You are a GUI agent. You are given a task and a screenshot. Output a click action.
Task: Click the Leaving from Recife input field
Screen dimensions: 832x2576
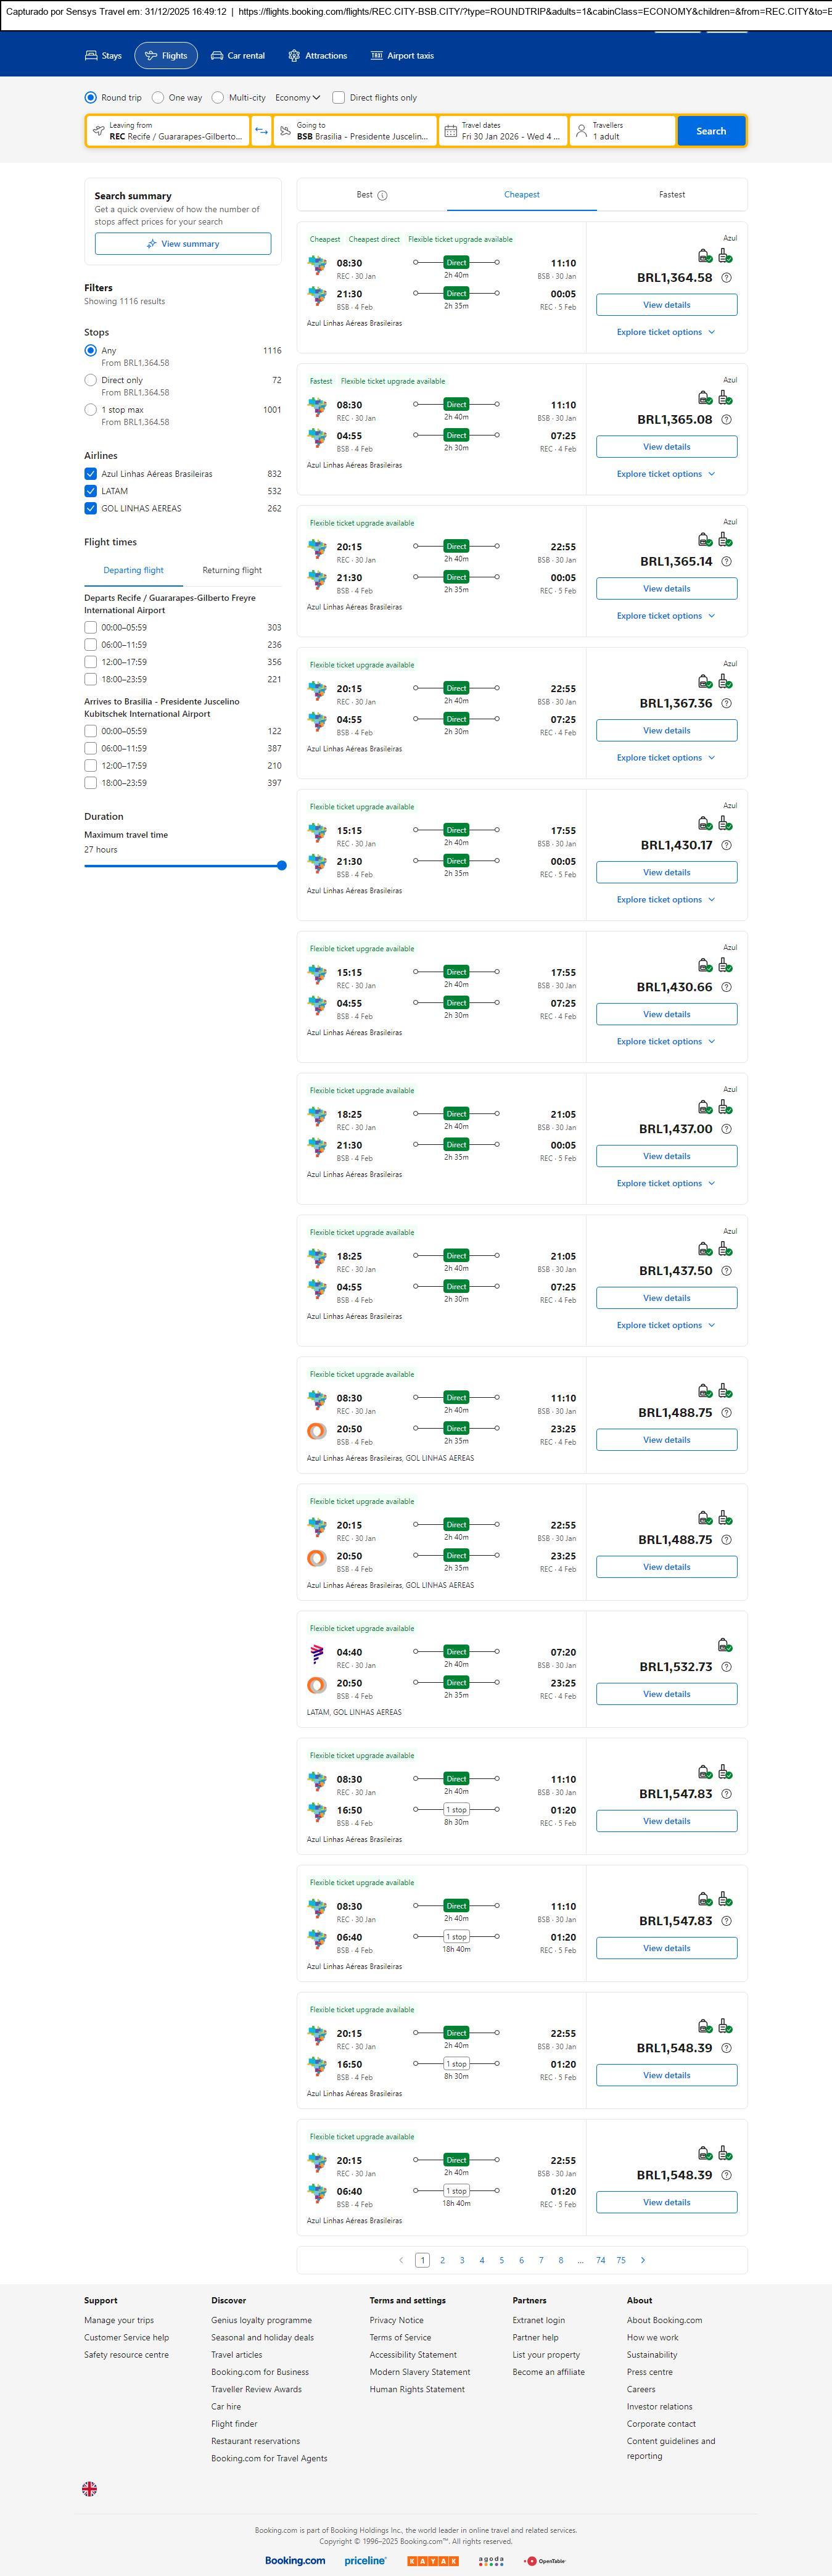168,131
